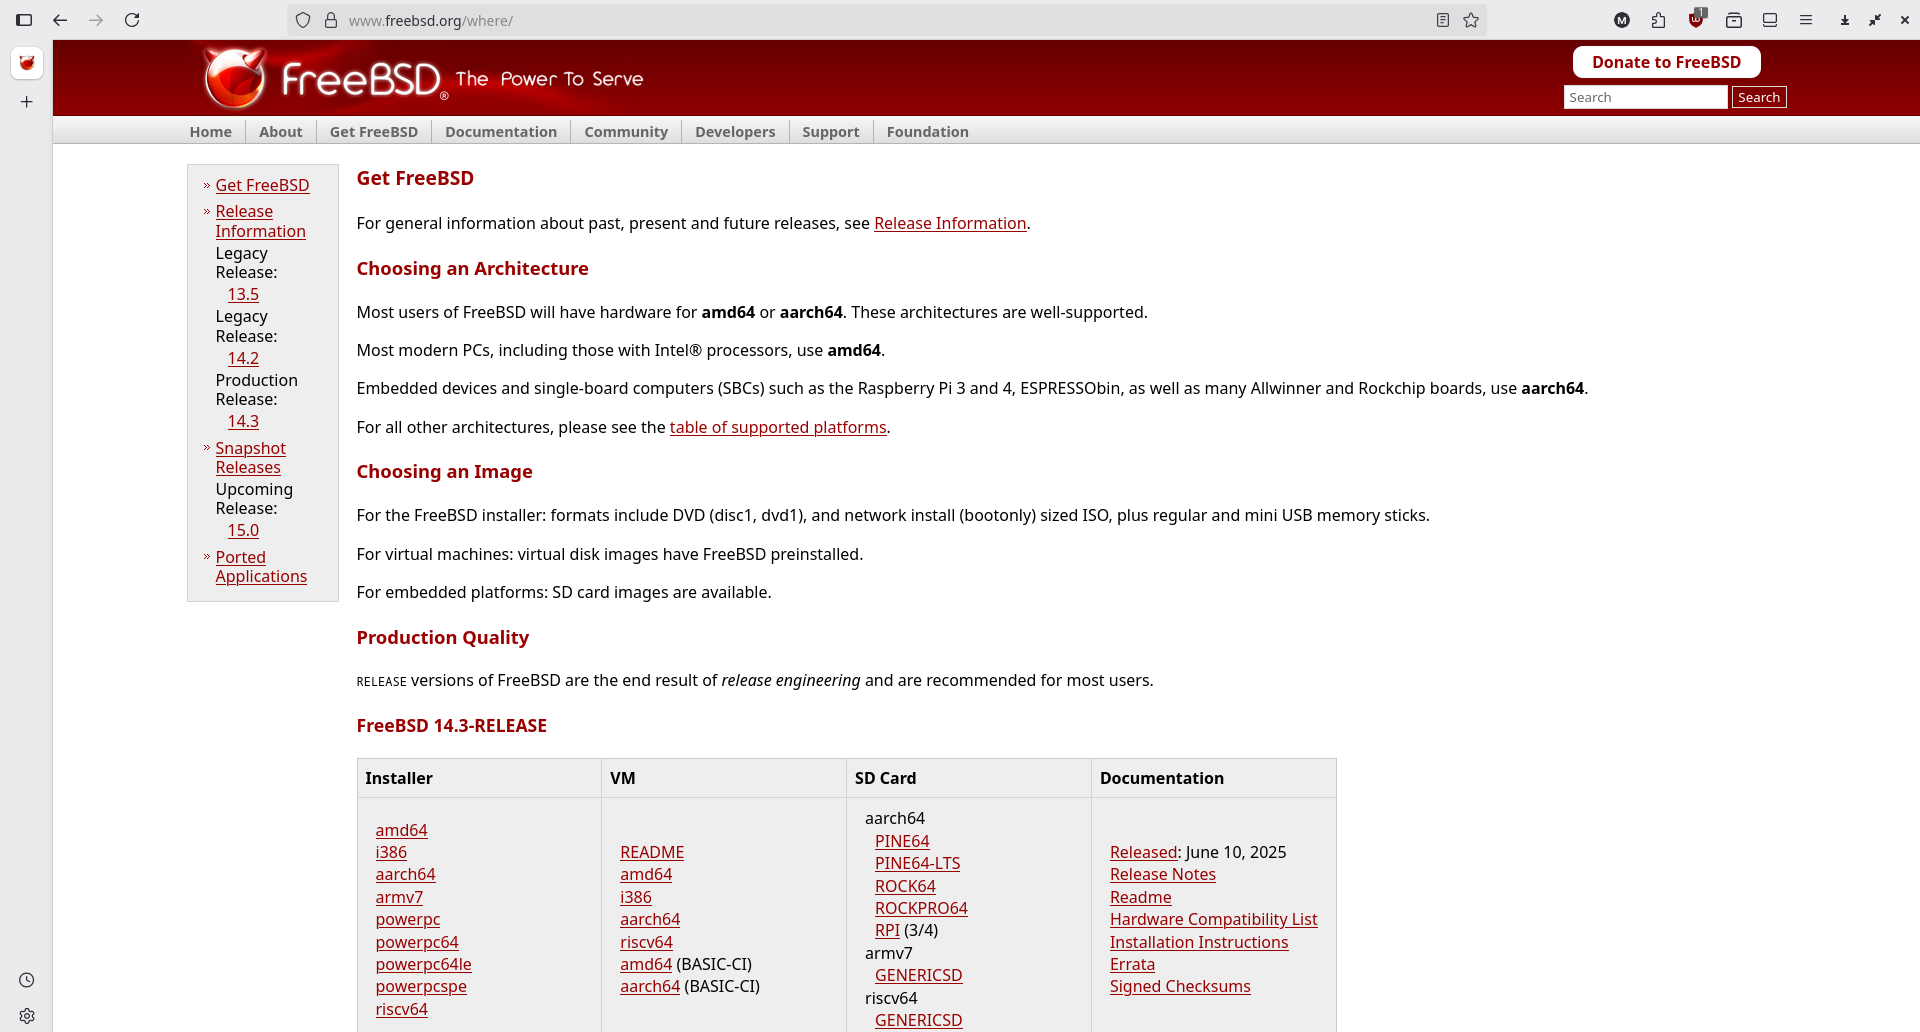Viewport: 1920px width, 1032px height.
Task: Open PINE64-LTS SD card link
Action: pyautogui.click(x=917, y=863)
